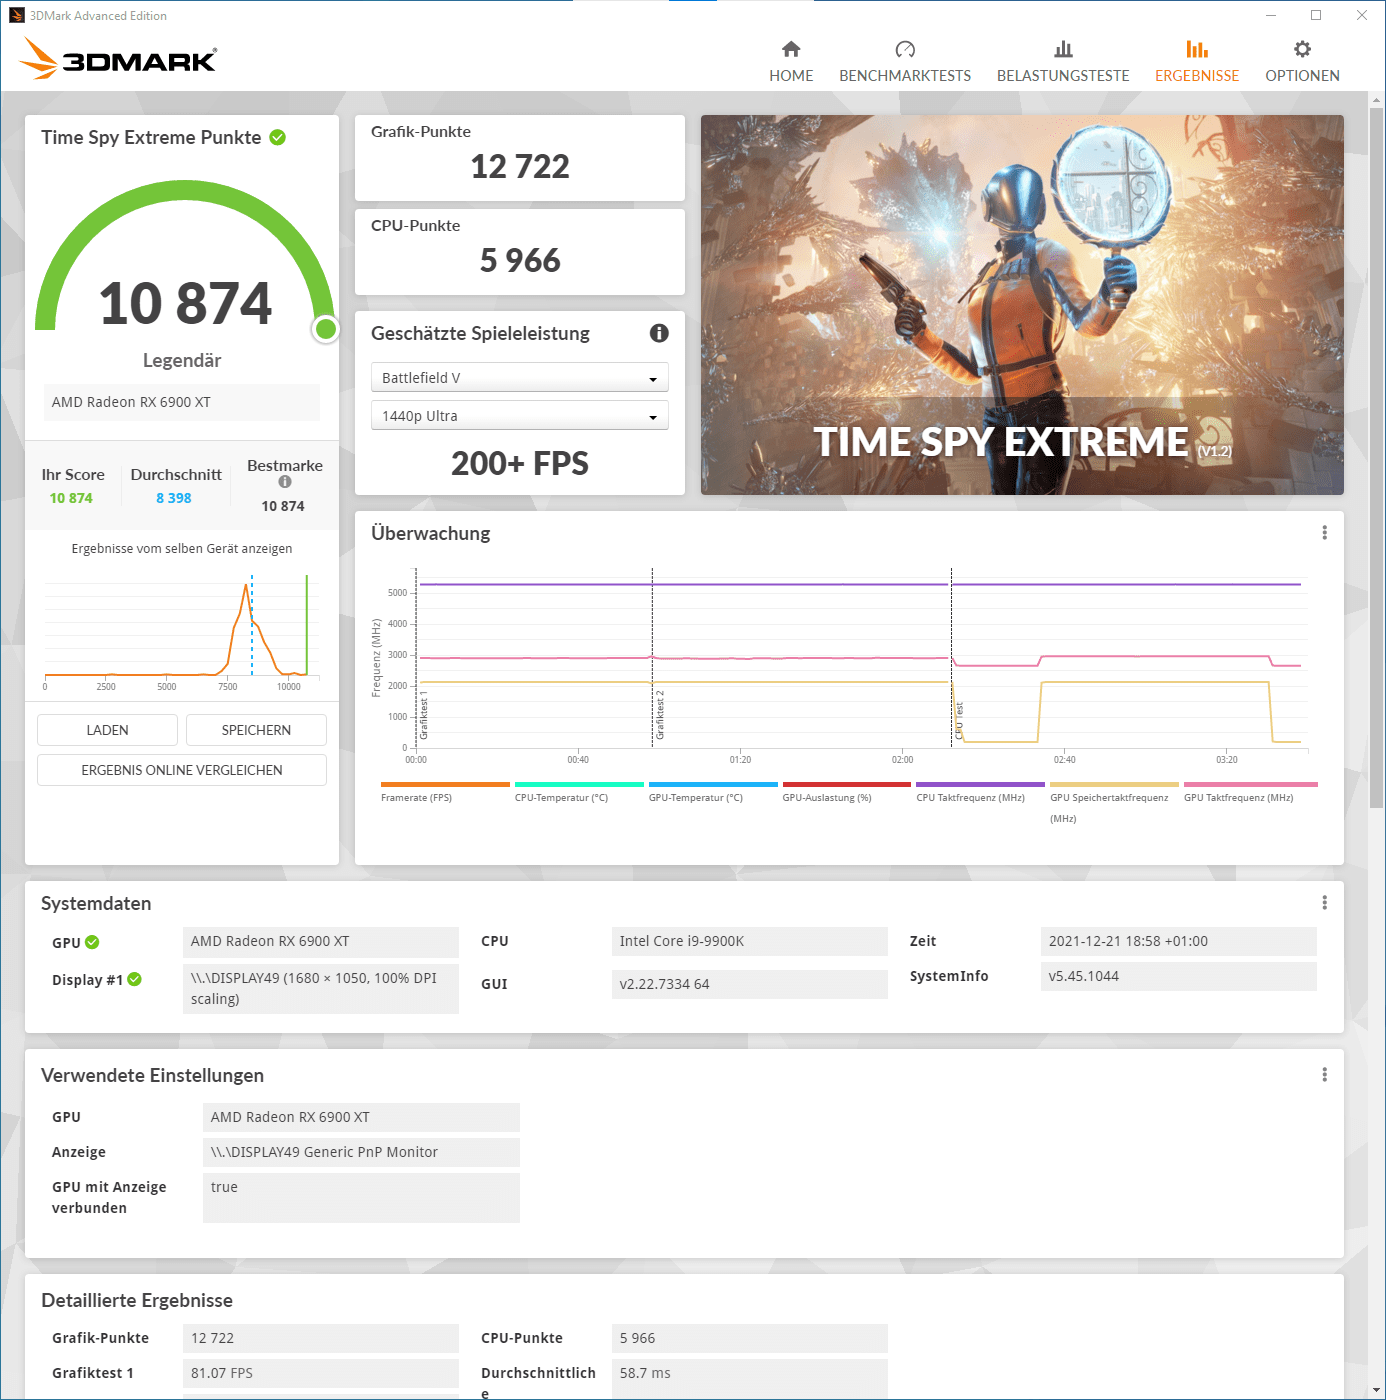
Task: Click the Ihr Score value 10 874
Action: [71, 498]
